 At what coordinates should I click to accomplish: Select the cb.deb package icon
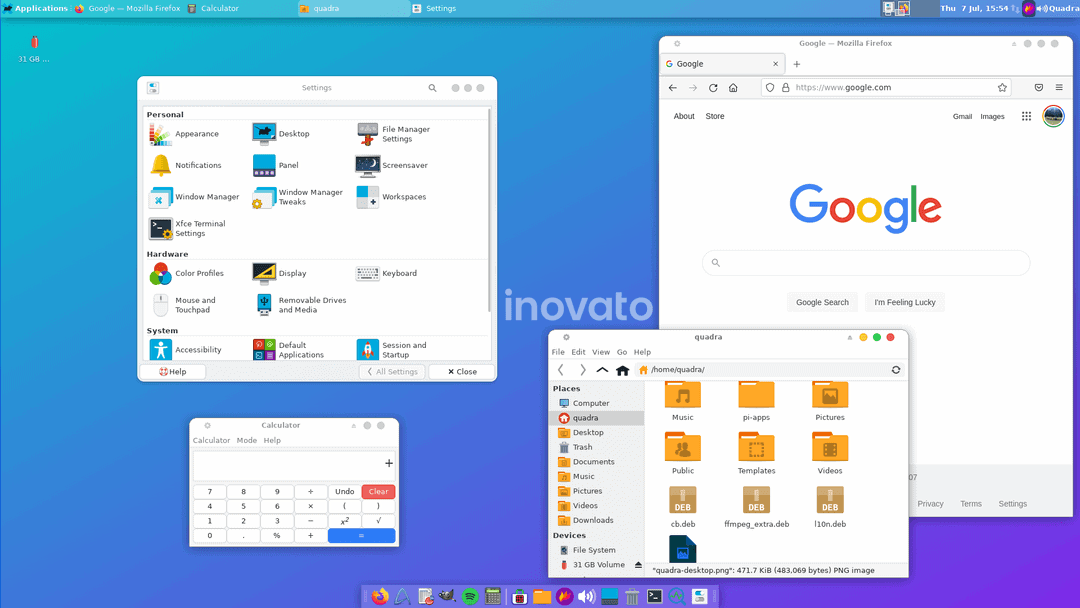pos(683,501)
